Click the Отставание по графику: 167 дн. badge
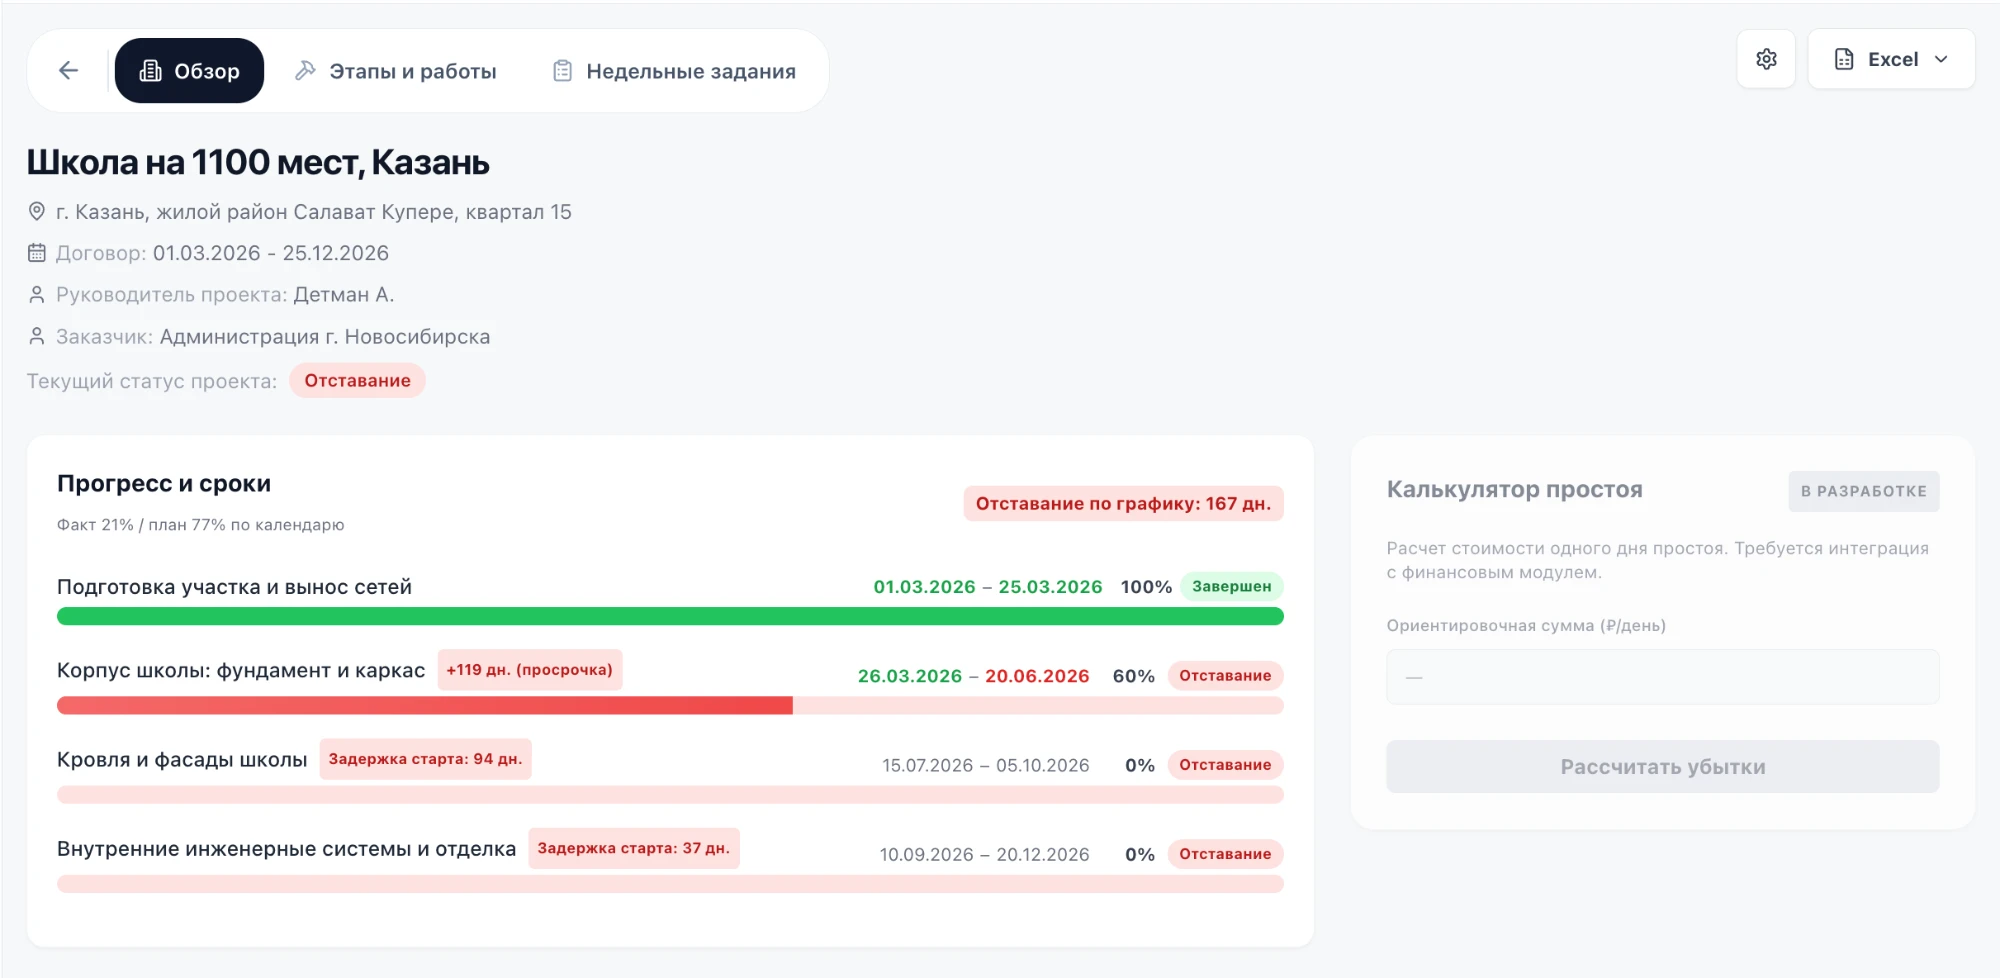Screen dimensions: 2000x978 1123,504
